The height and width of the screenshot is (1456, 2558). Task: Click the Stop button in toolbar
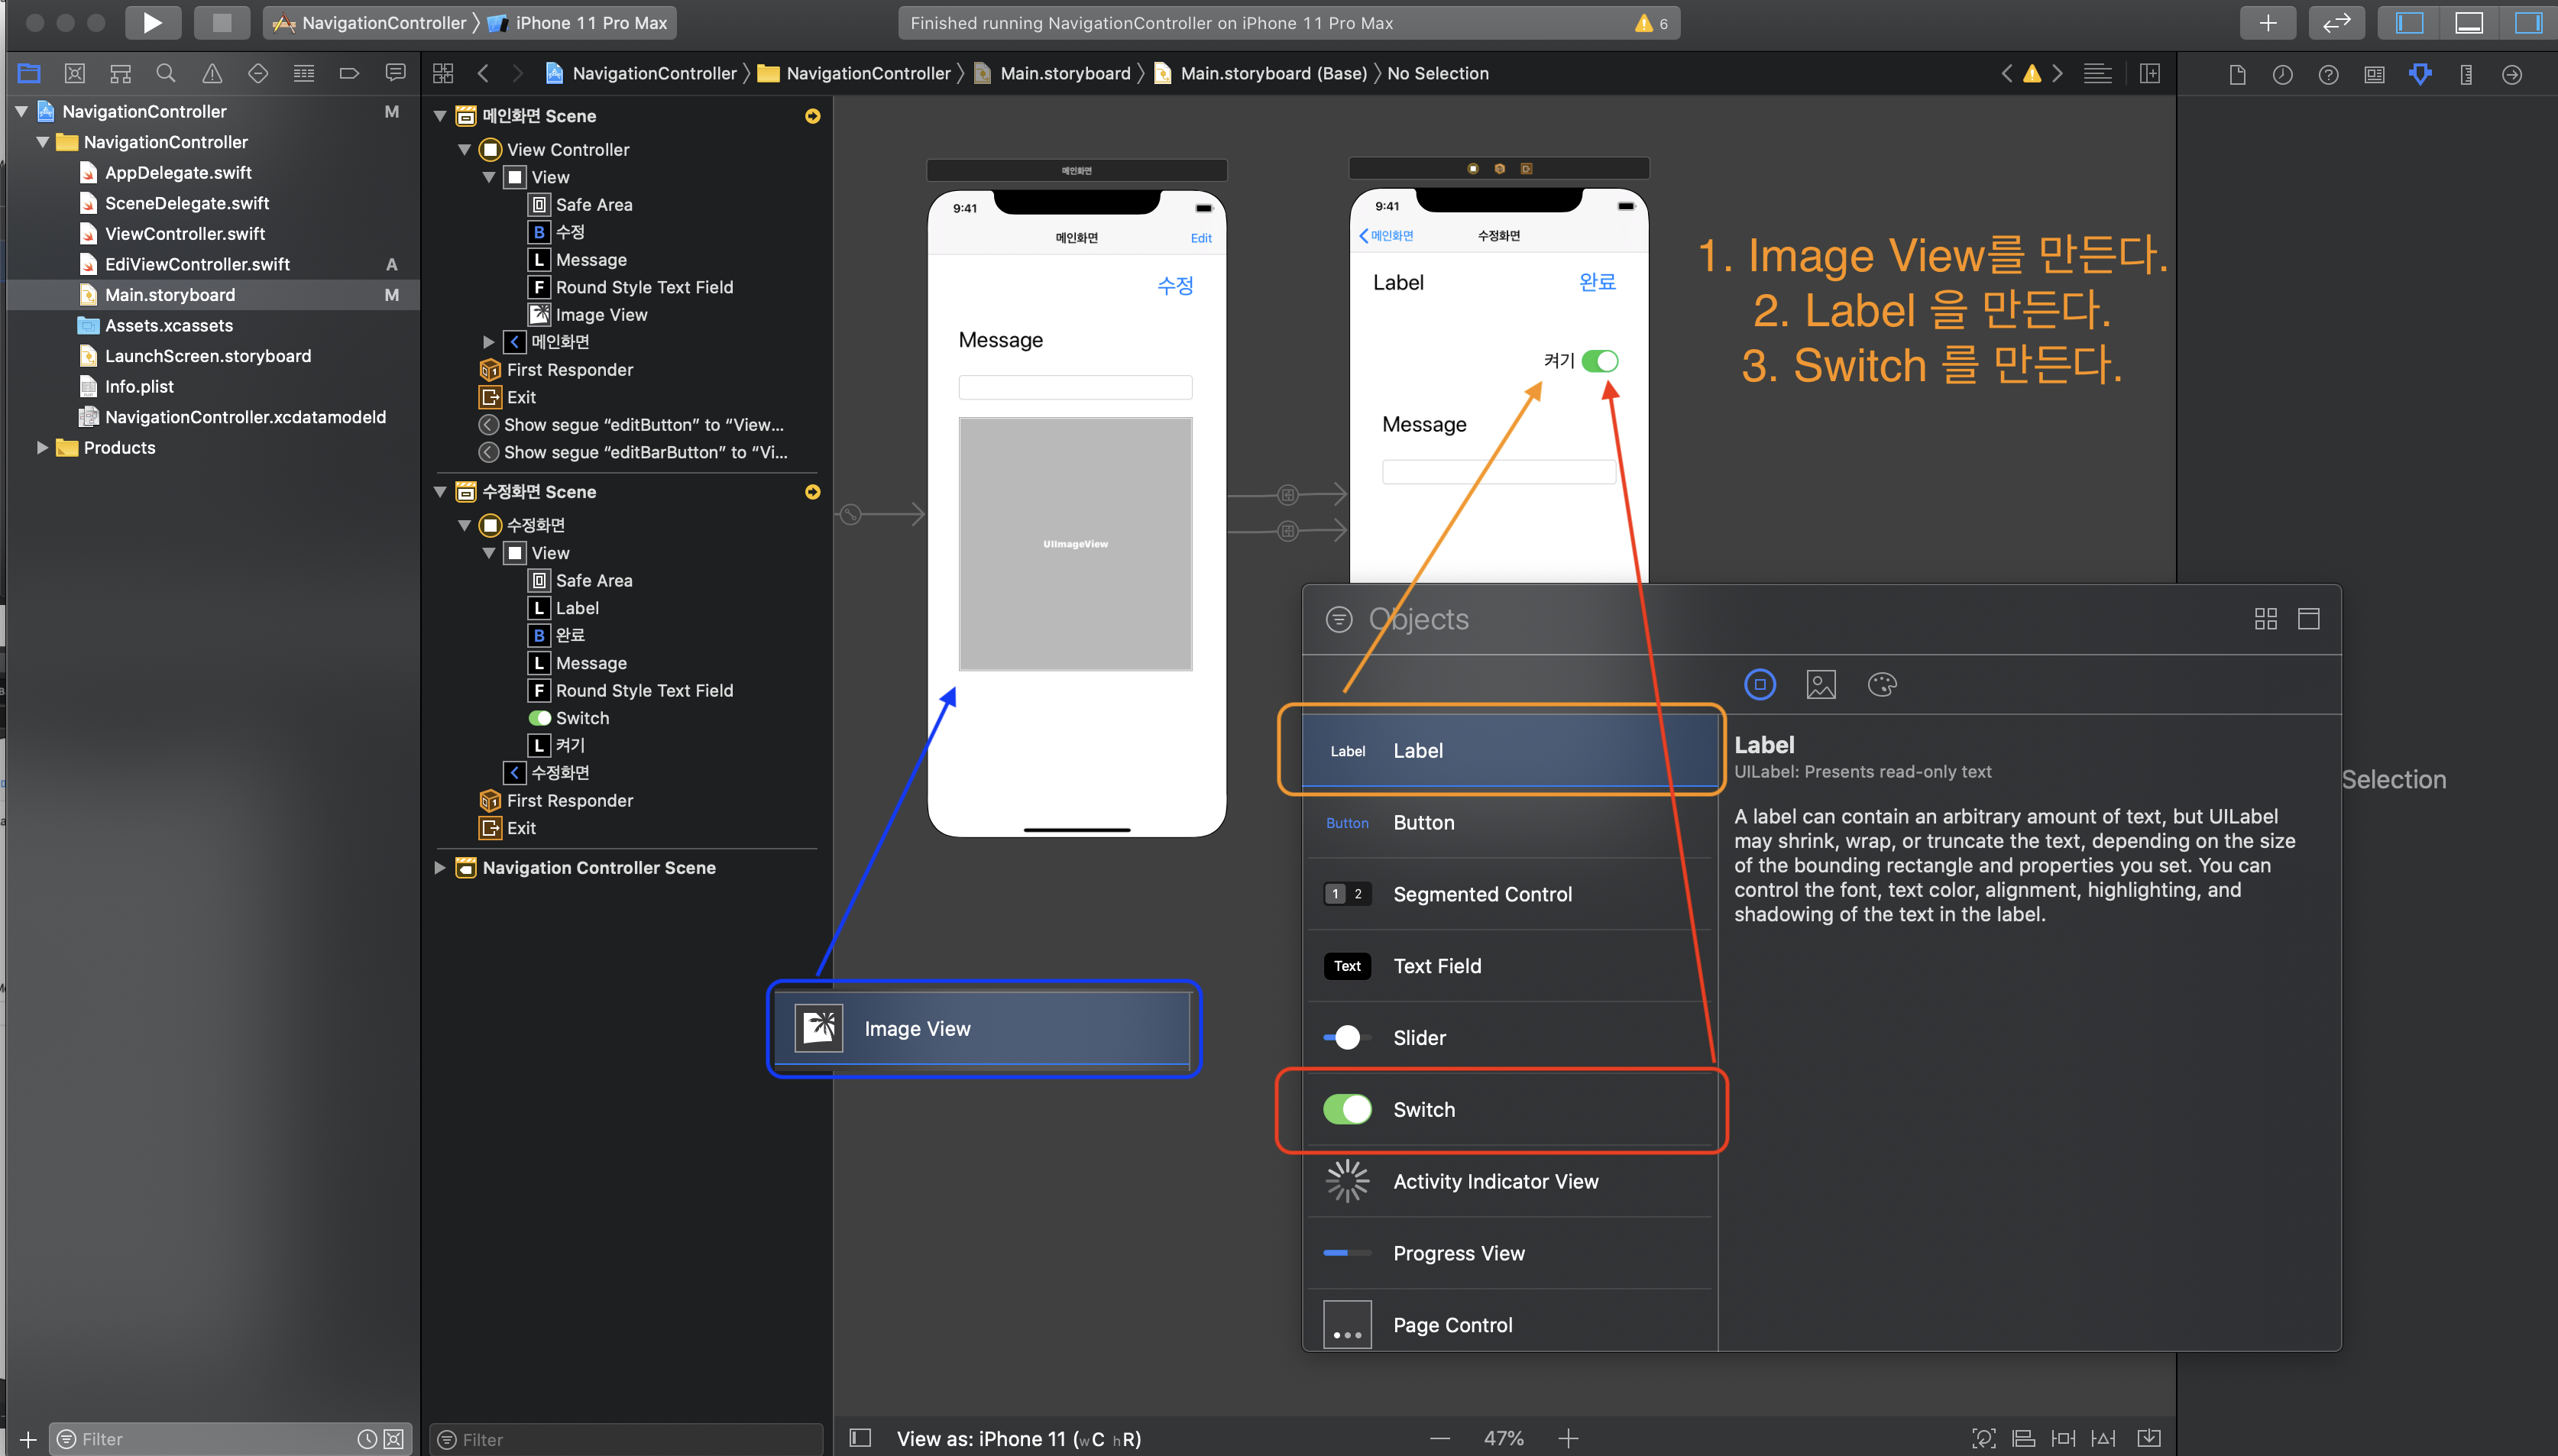point(221,22)
